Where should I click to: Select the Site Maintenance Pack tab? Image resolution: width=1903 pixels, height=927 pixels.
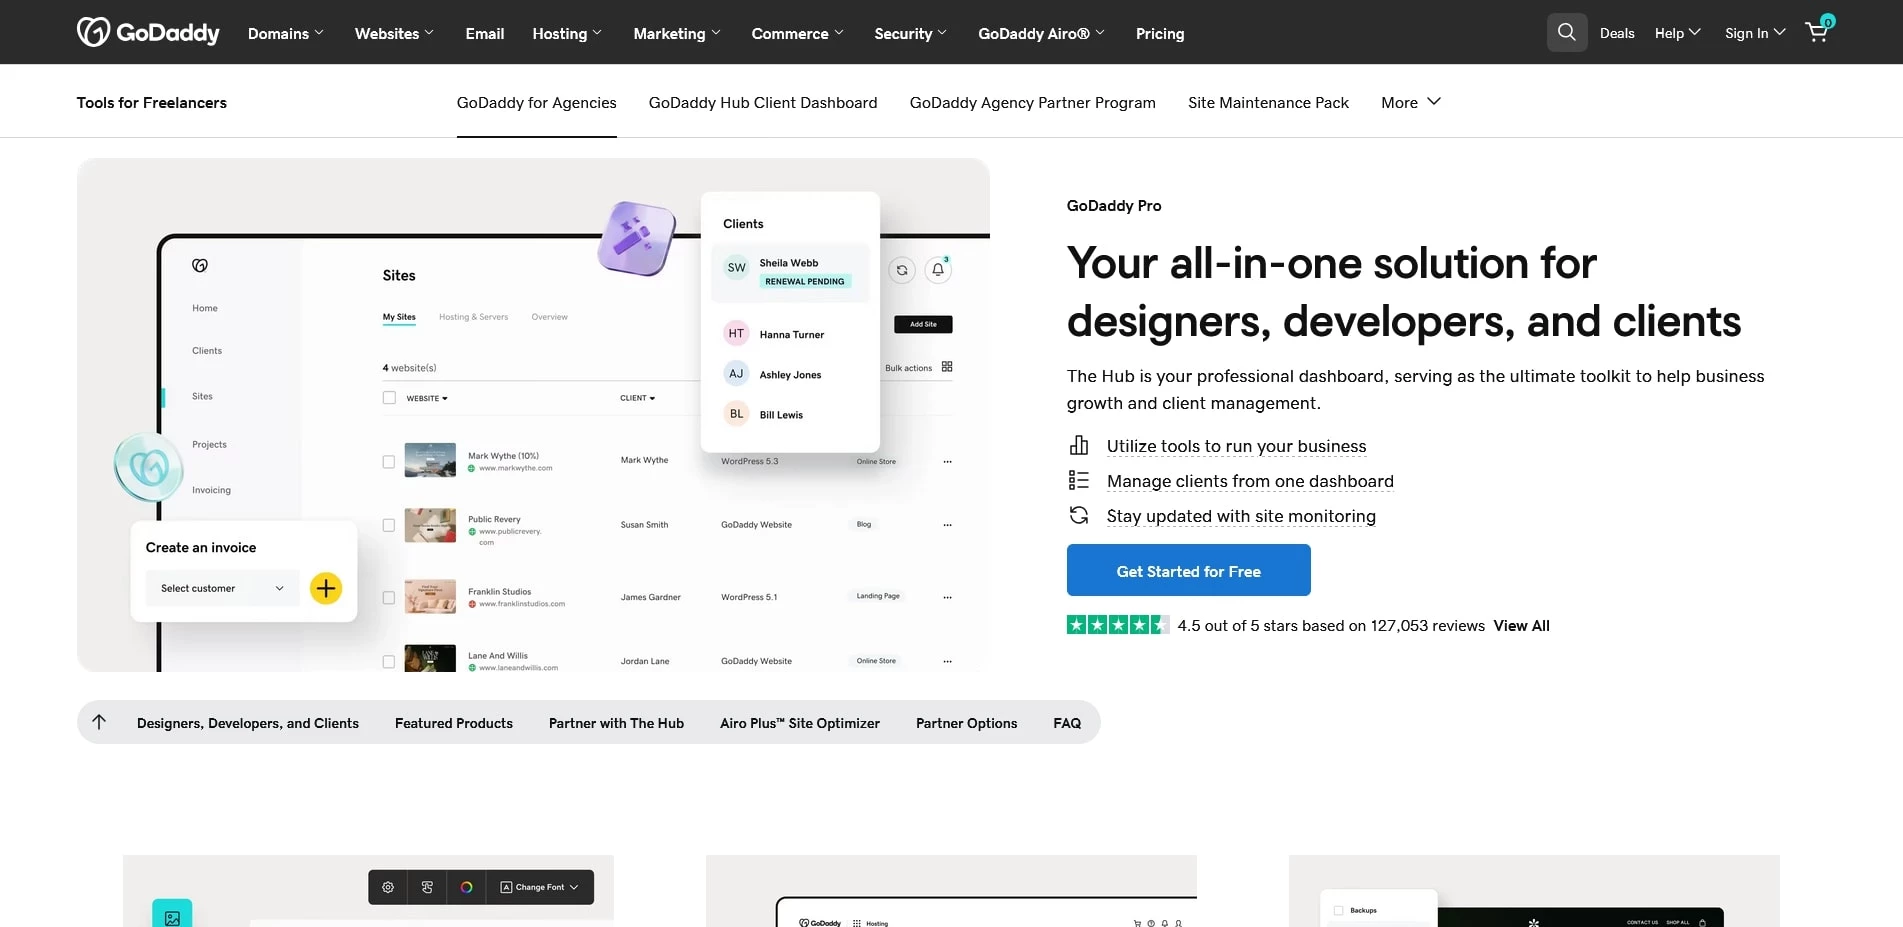(x=1267, y=102)
